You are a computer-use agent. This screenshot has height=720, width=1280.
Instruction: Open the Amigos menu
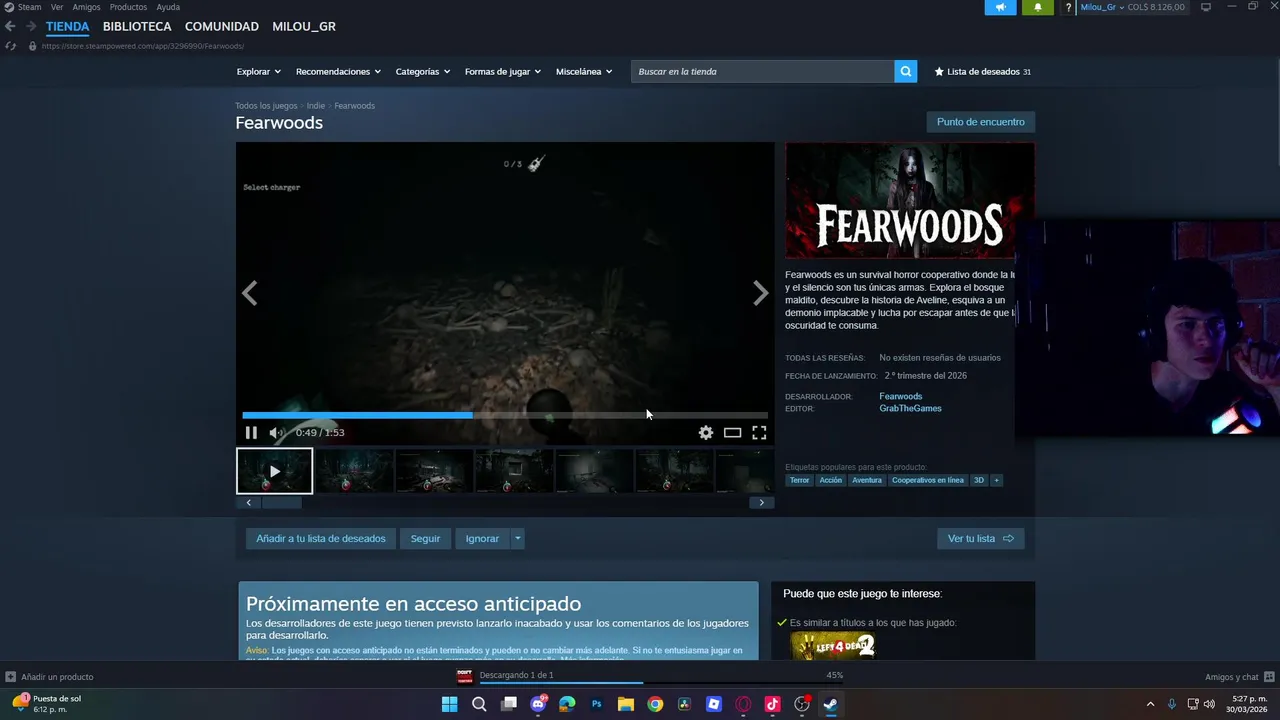(86, 7)
